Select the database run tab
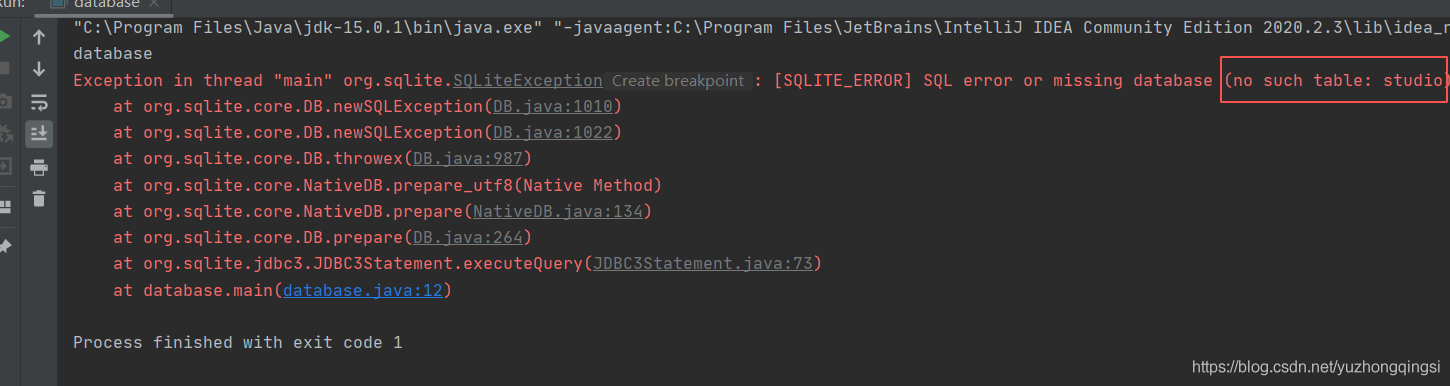The width and height of the screenshot is (1450, 386). (104, 4)
